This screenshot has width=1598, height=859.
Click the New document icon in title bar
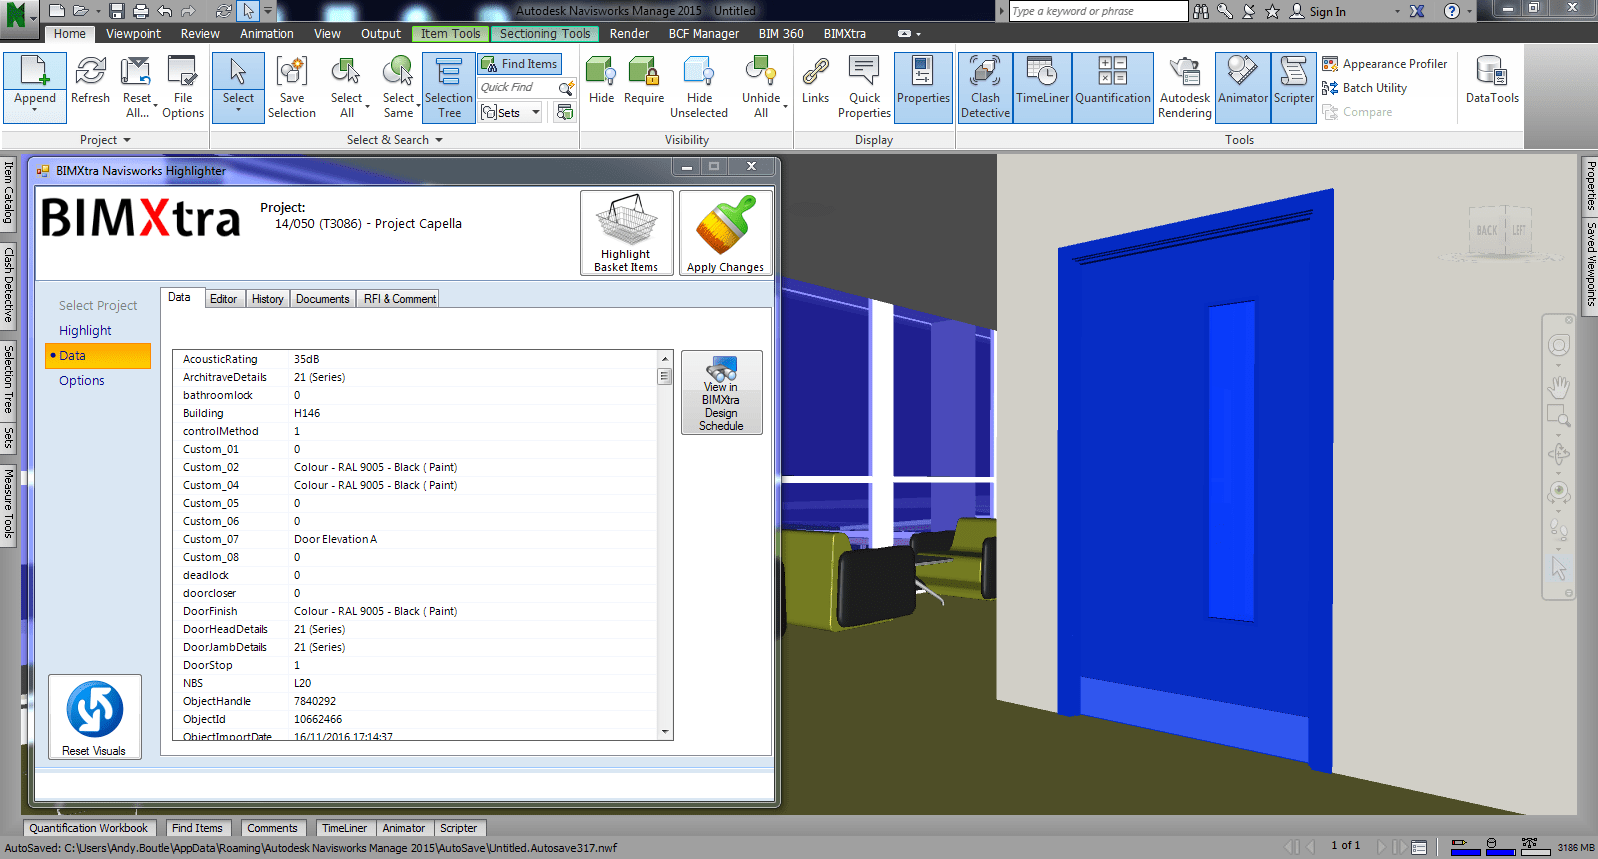click(x=57, y=11)
